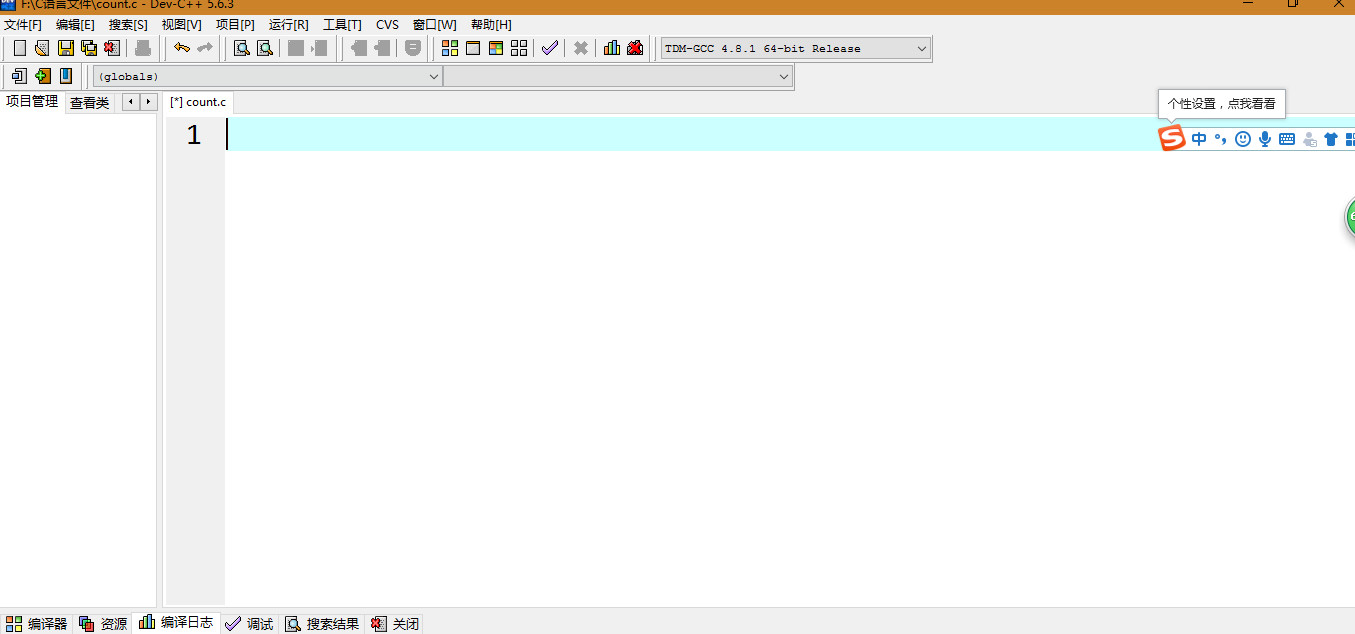Open 项目[P] menu
The height and width of the screenshot is (634, 1355).
pyautogui.click(x=235, y=24)
